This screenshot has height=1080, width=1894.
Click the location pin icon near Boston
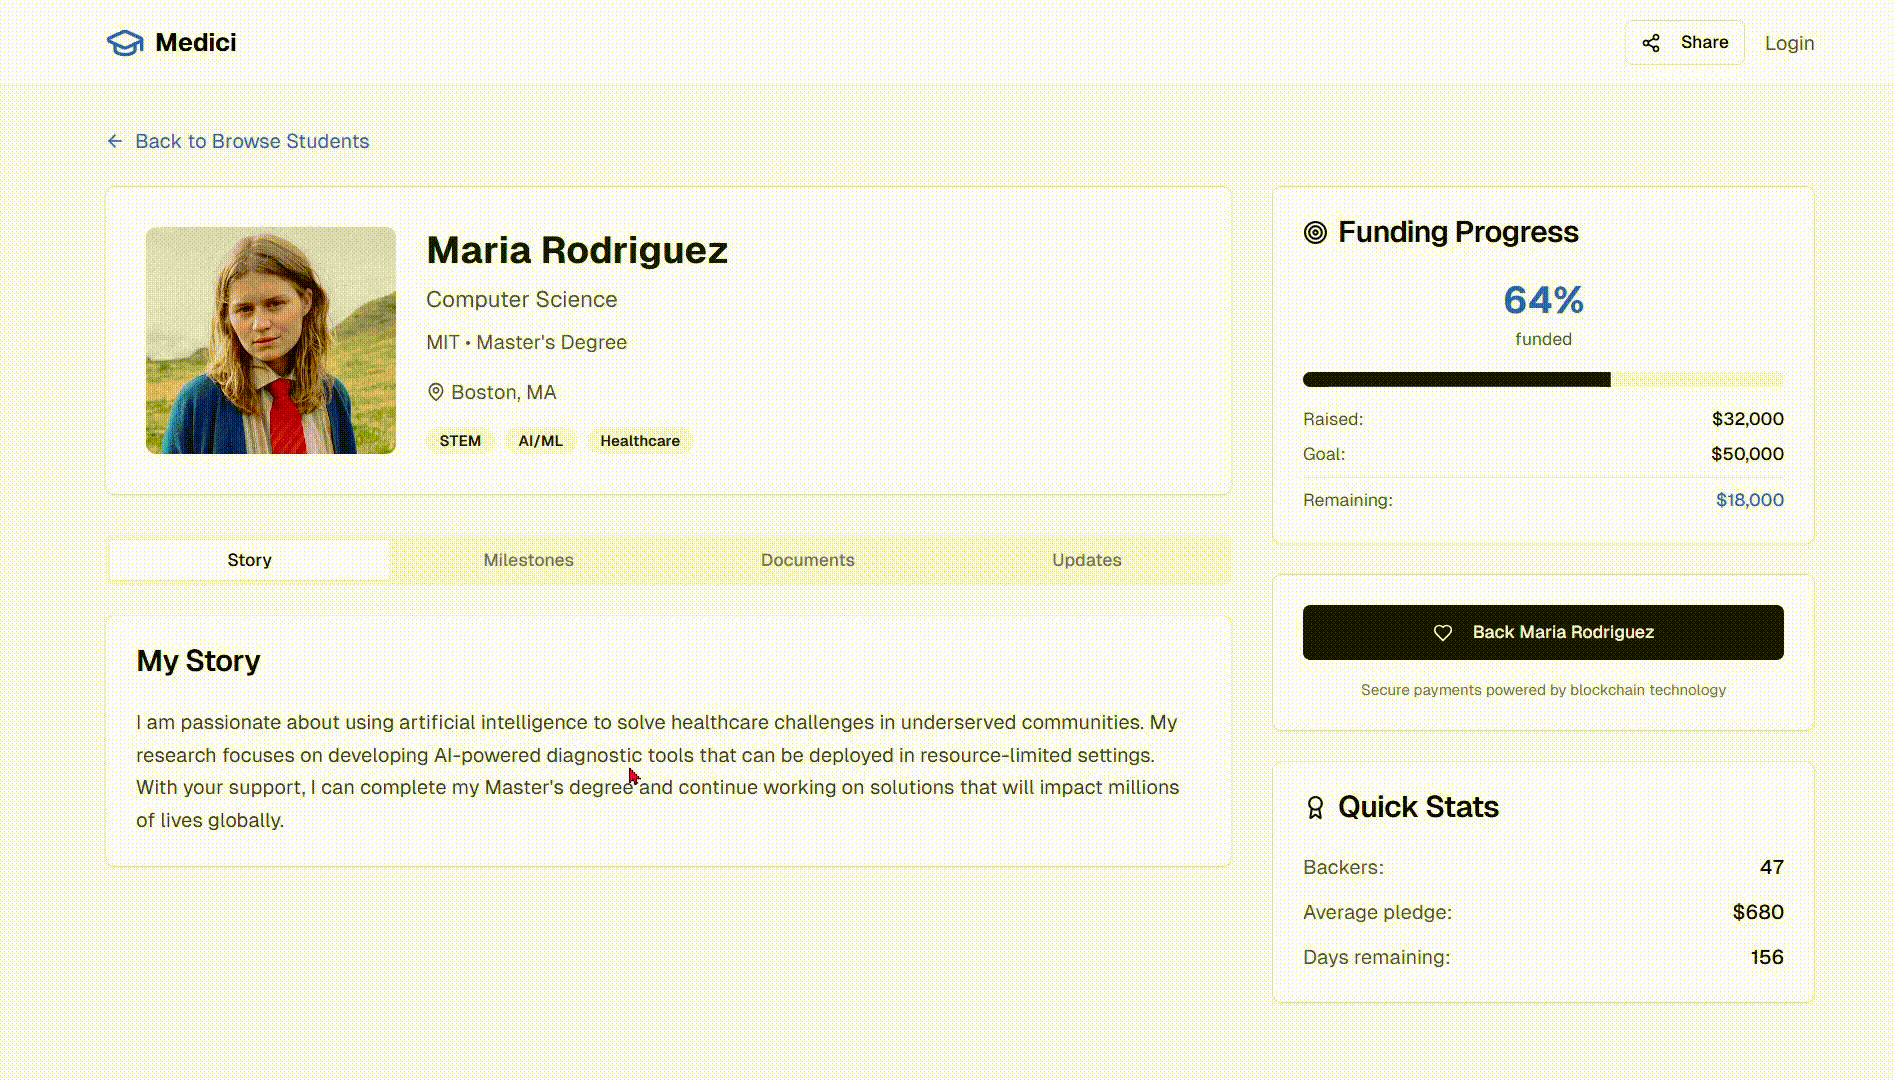436,392
